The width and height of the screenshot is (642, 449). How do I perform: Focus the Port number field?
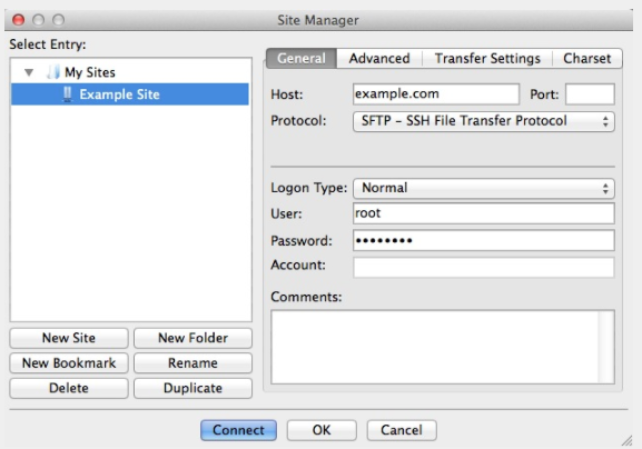(589, 96)
